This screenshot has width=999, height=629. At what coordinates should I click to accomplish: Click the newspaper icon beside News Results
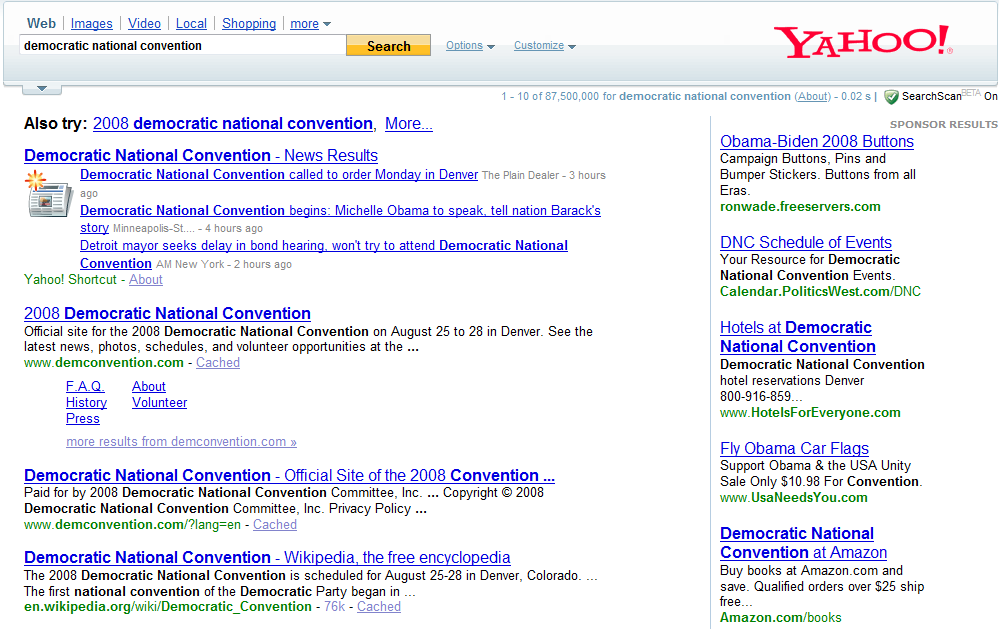[48, 198]
